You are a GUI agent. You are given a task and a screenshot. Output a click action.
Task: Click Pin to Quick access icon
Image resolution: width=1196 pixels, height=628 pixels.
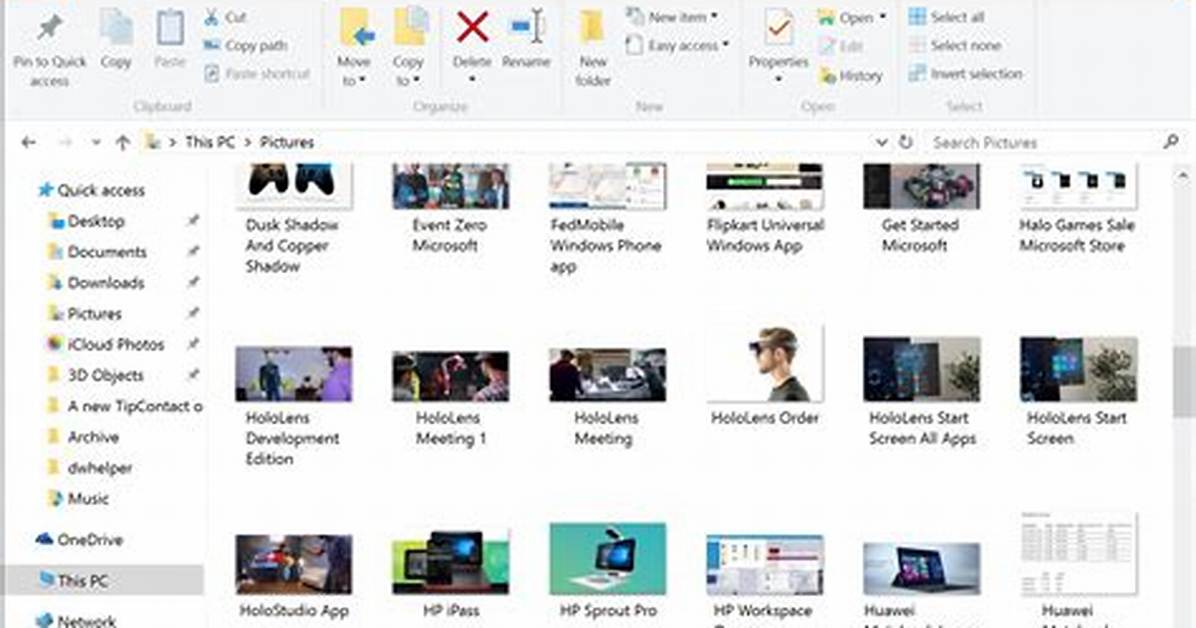(x=50, y=29)
